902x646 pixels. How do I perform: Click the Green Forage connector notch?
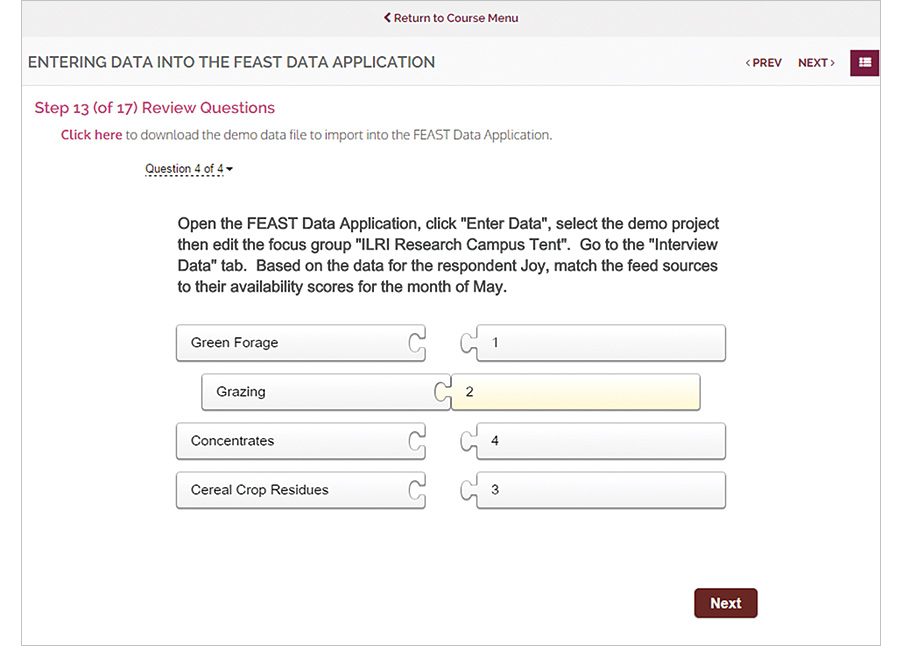(417, 343)
